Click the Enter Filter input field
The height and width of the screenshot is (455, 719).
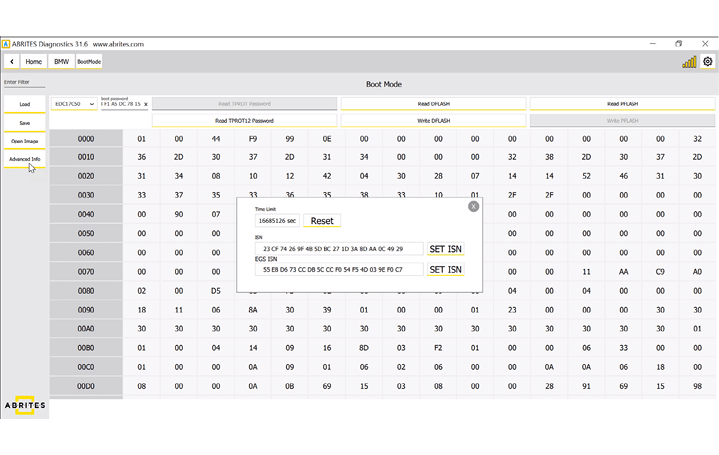(x=24, y=83)
